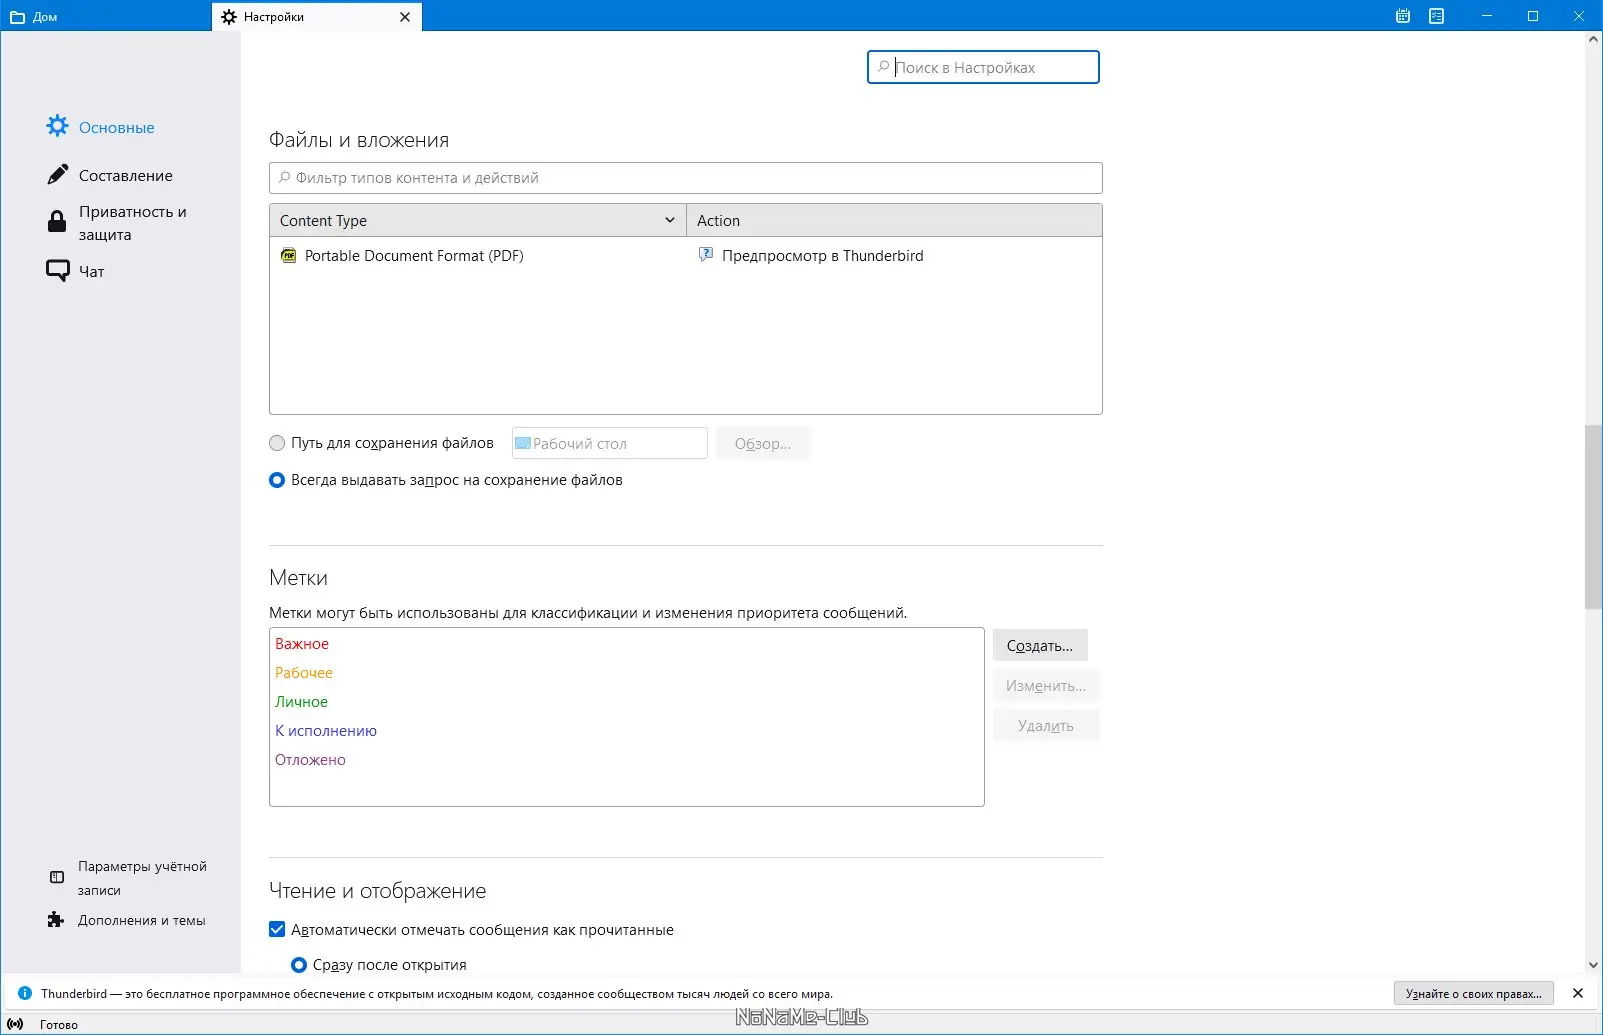Click the vertical scrollbar thumb

click(1594, 517)
